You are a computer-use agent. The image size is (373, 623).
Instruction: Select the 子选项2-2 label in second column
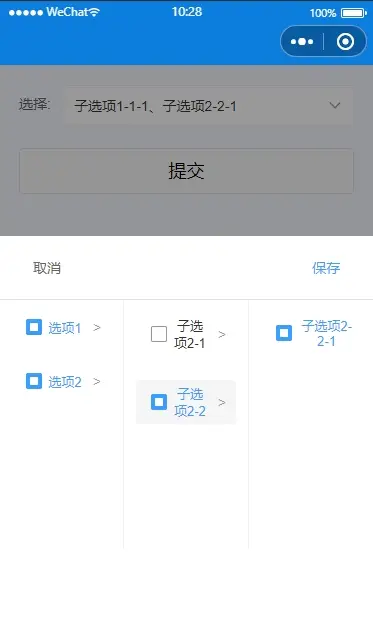point(190,402)
